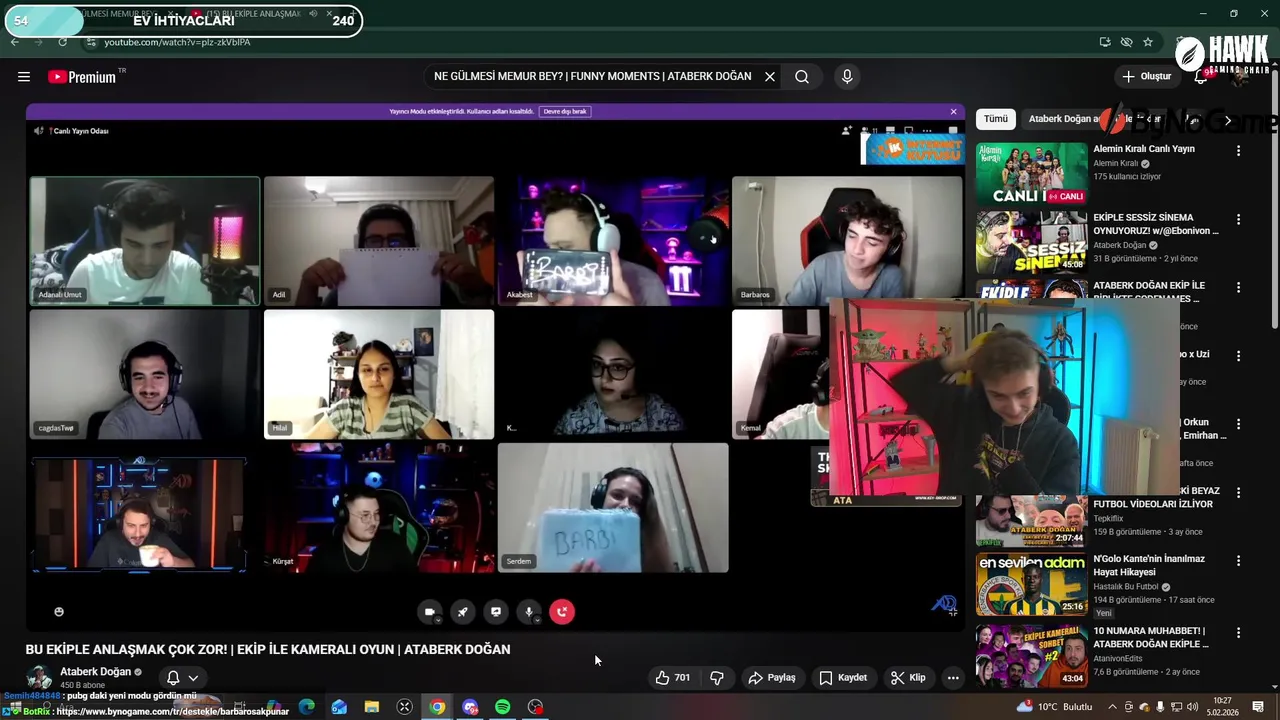
Task: Share the video via Paylaş
Action: coord(772,678)
